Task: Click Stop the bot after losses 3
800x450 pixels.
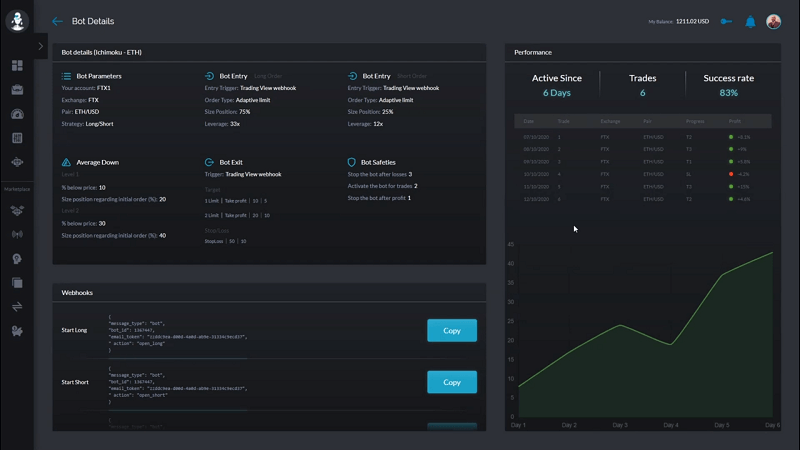Action: pos(380,174)
